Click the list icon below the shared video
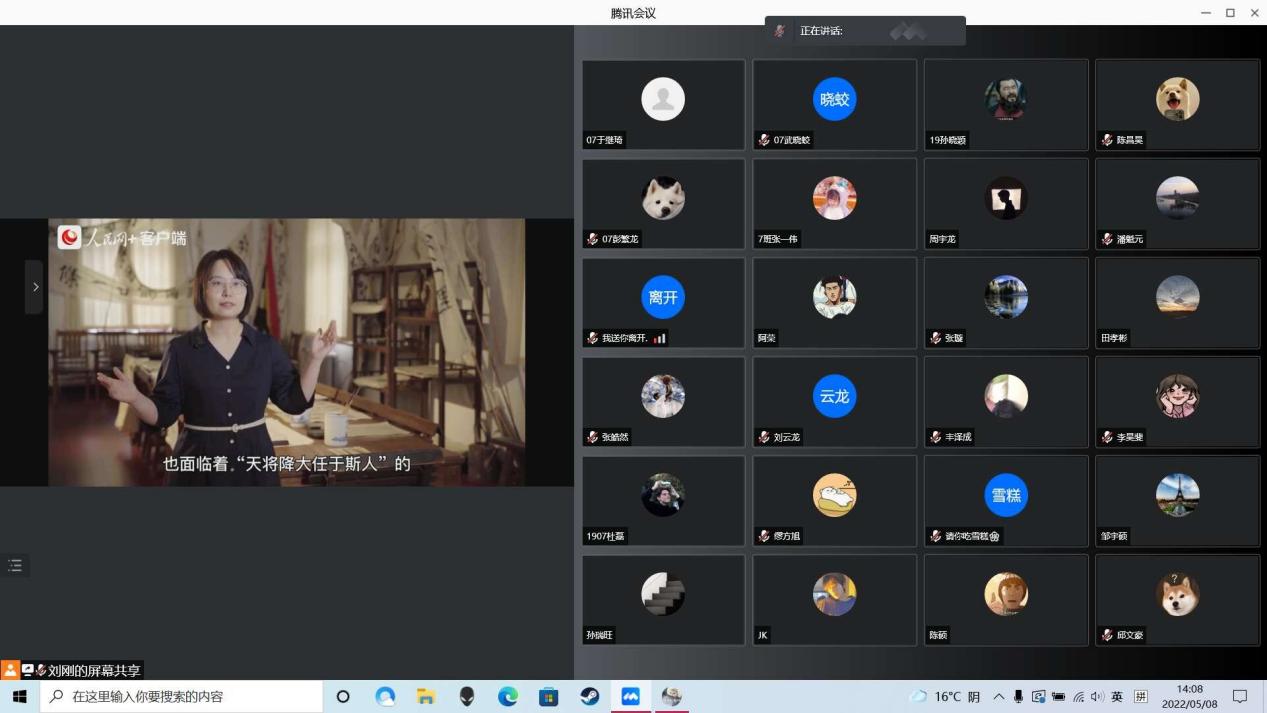Image resolution: width=1267 pixels, height=713 pixels. point(15,566)
